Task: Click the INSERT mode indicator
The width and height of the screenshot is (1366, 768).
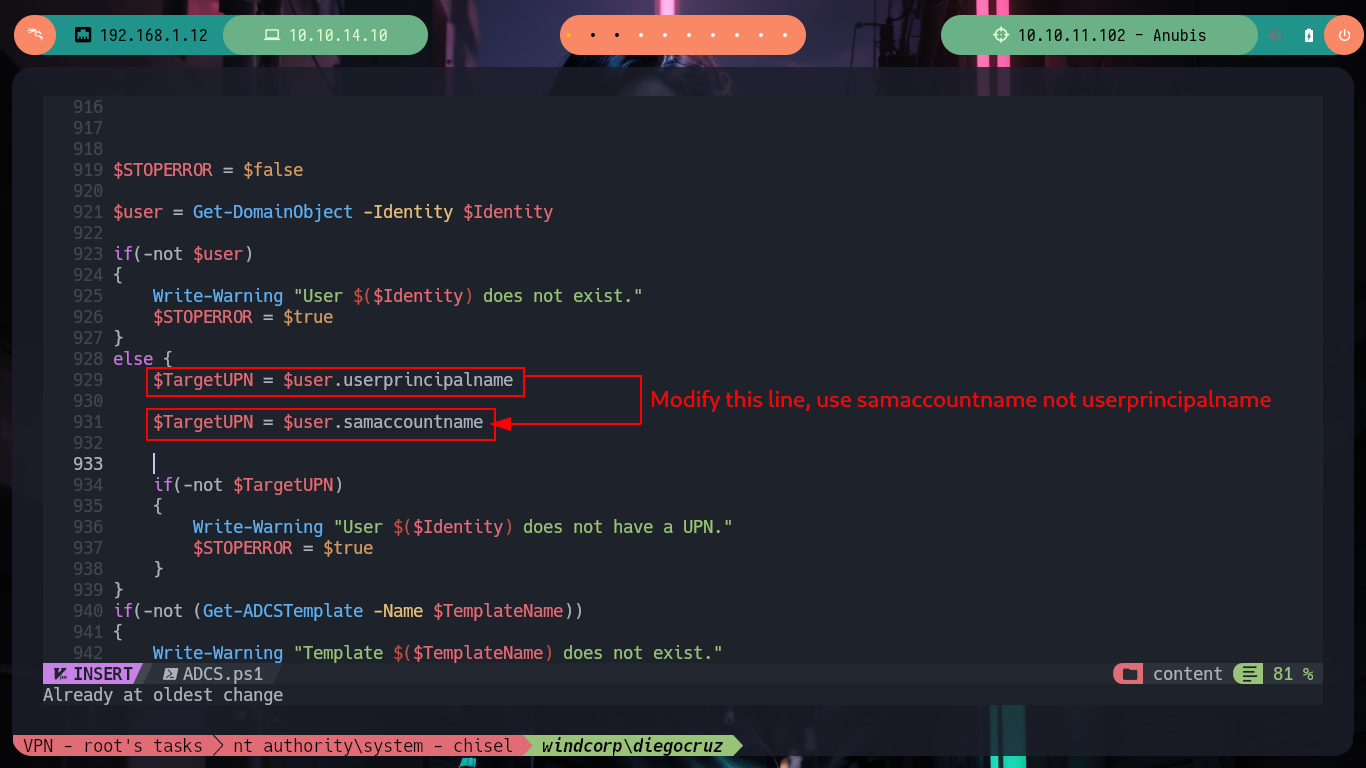Action: click(103, 674)
